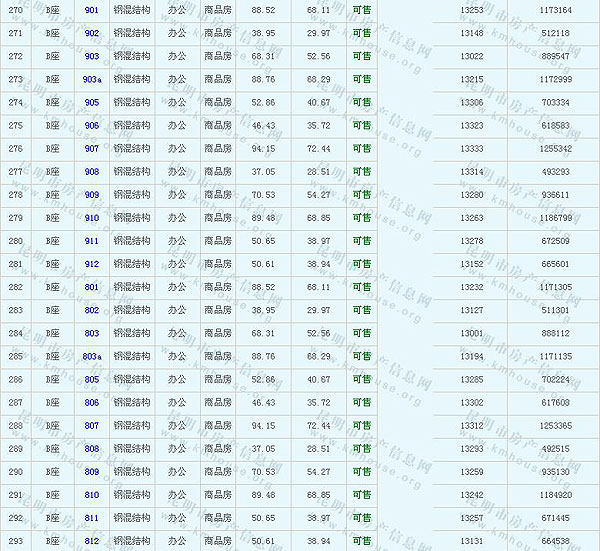The image size is (600, 551).
Task: Open room 801 link in row 282
Action: click(92, 287)
